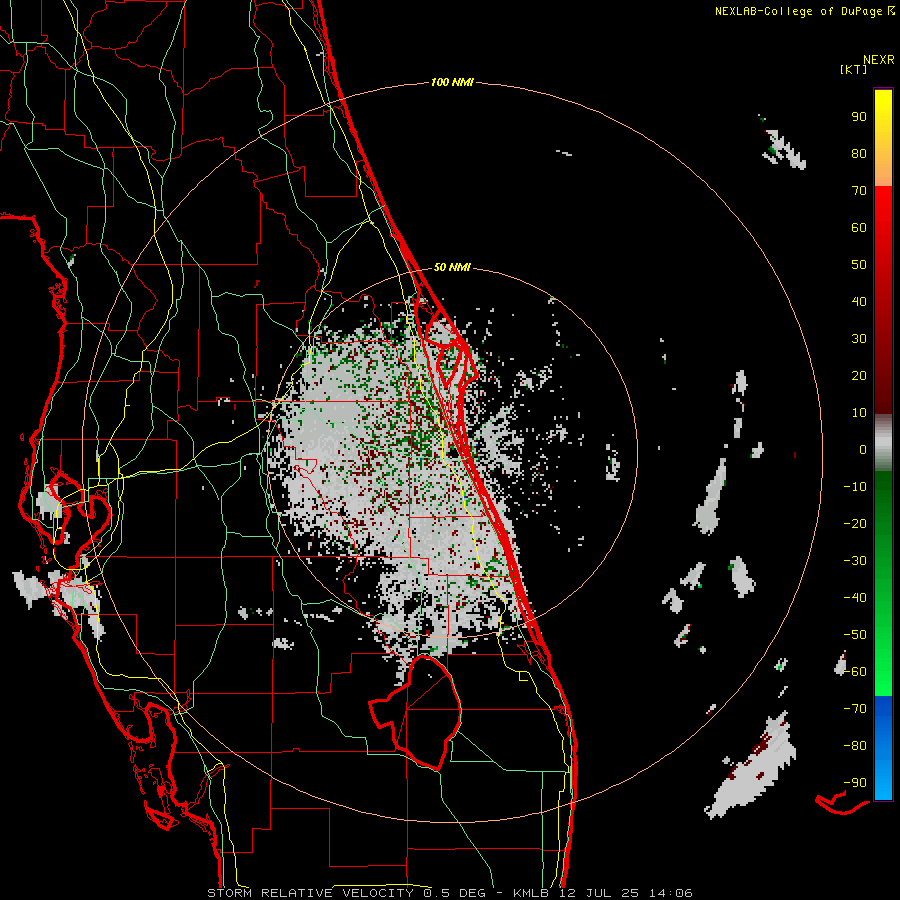Select the -10 value on velocity scale

point(855,487)
